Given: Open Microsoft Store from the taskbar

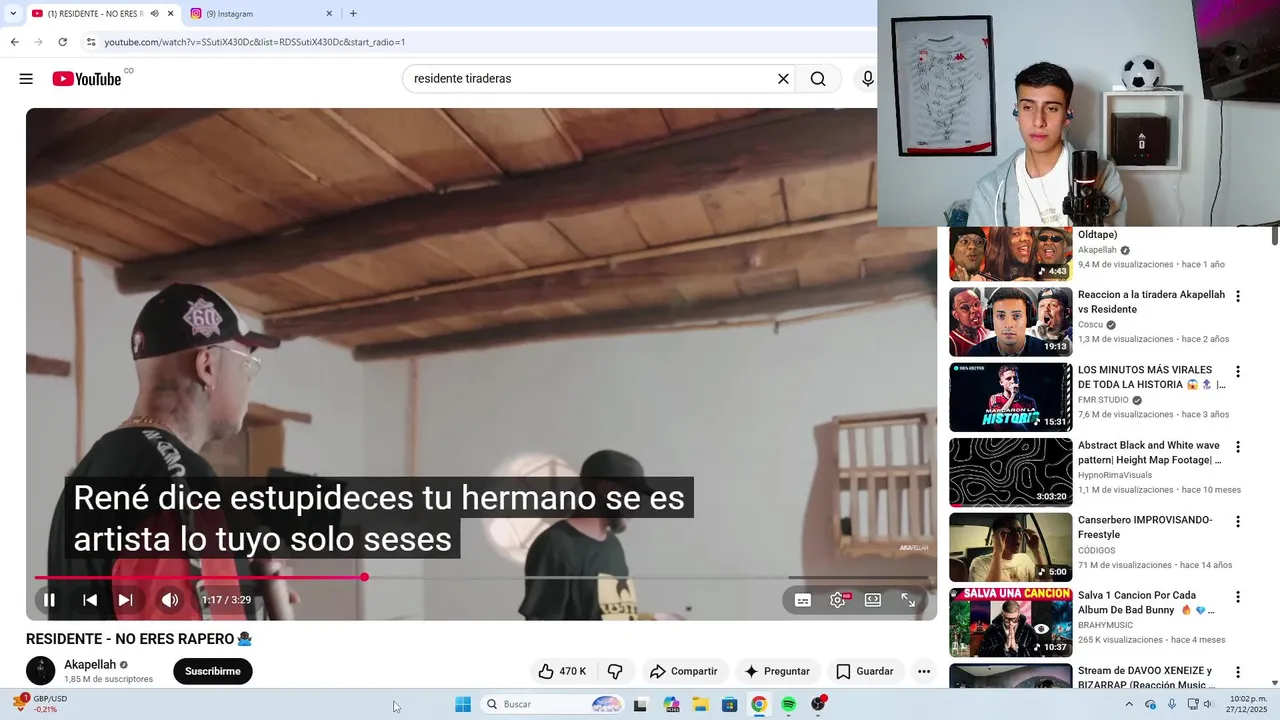Looking at the screenshot, I should [x=729, y=704].
